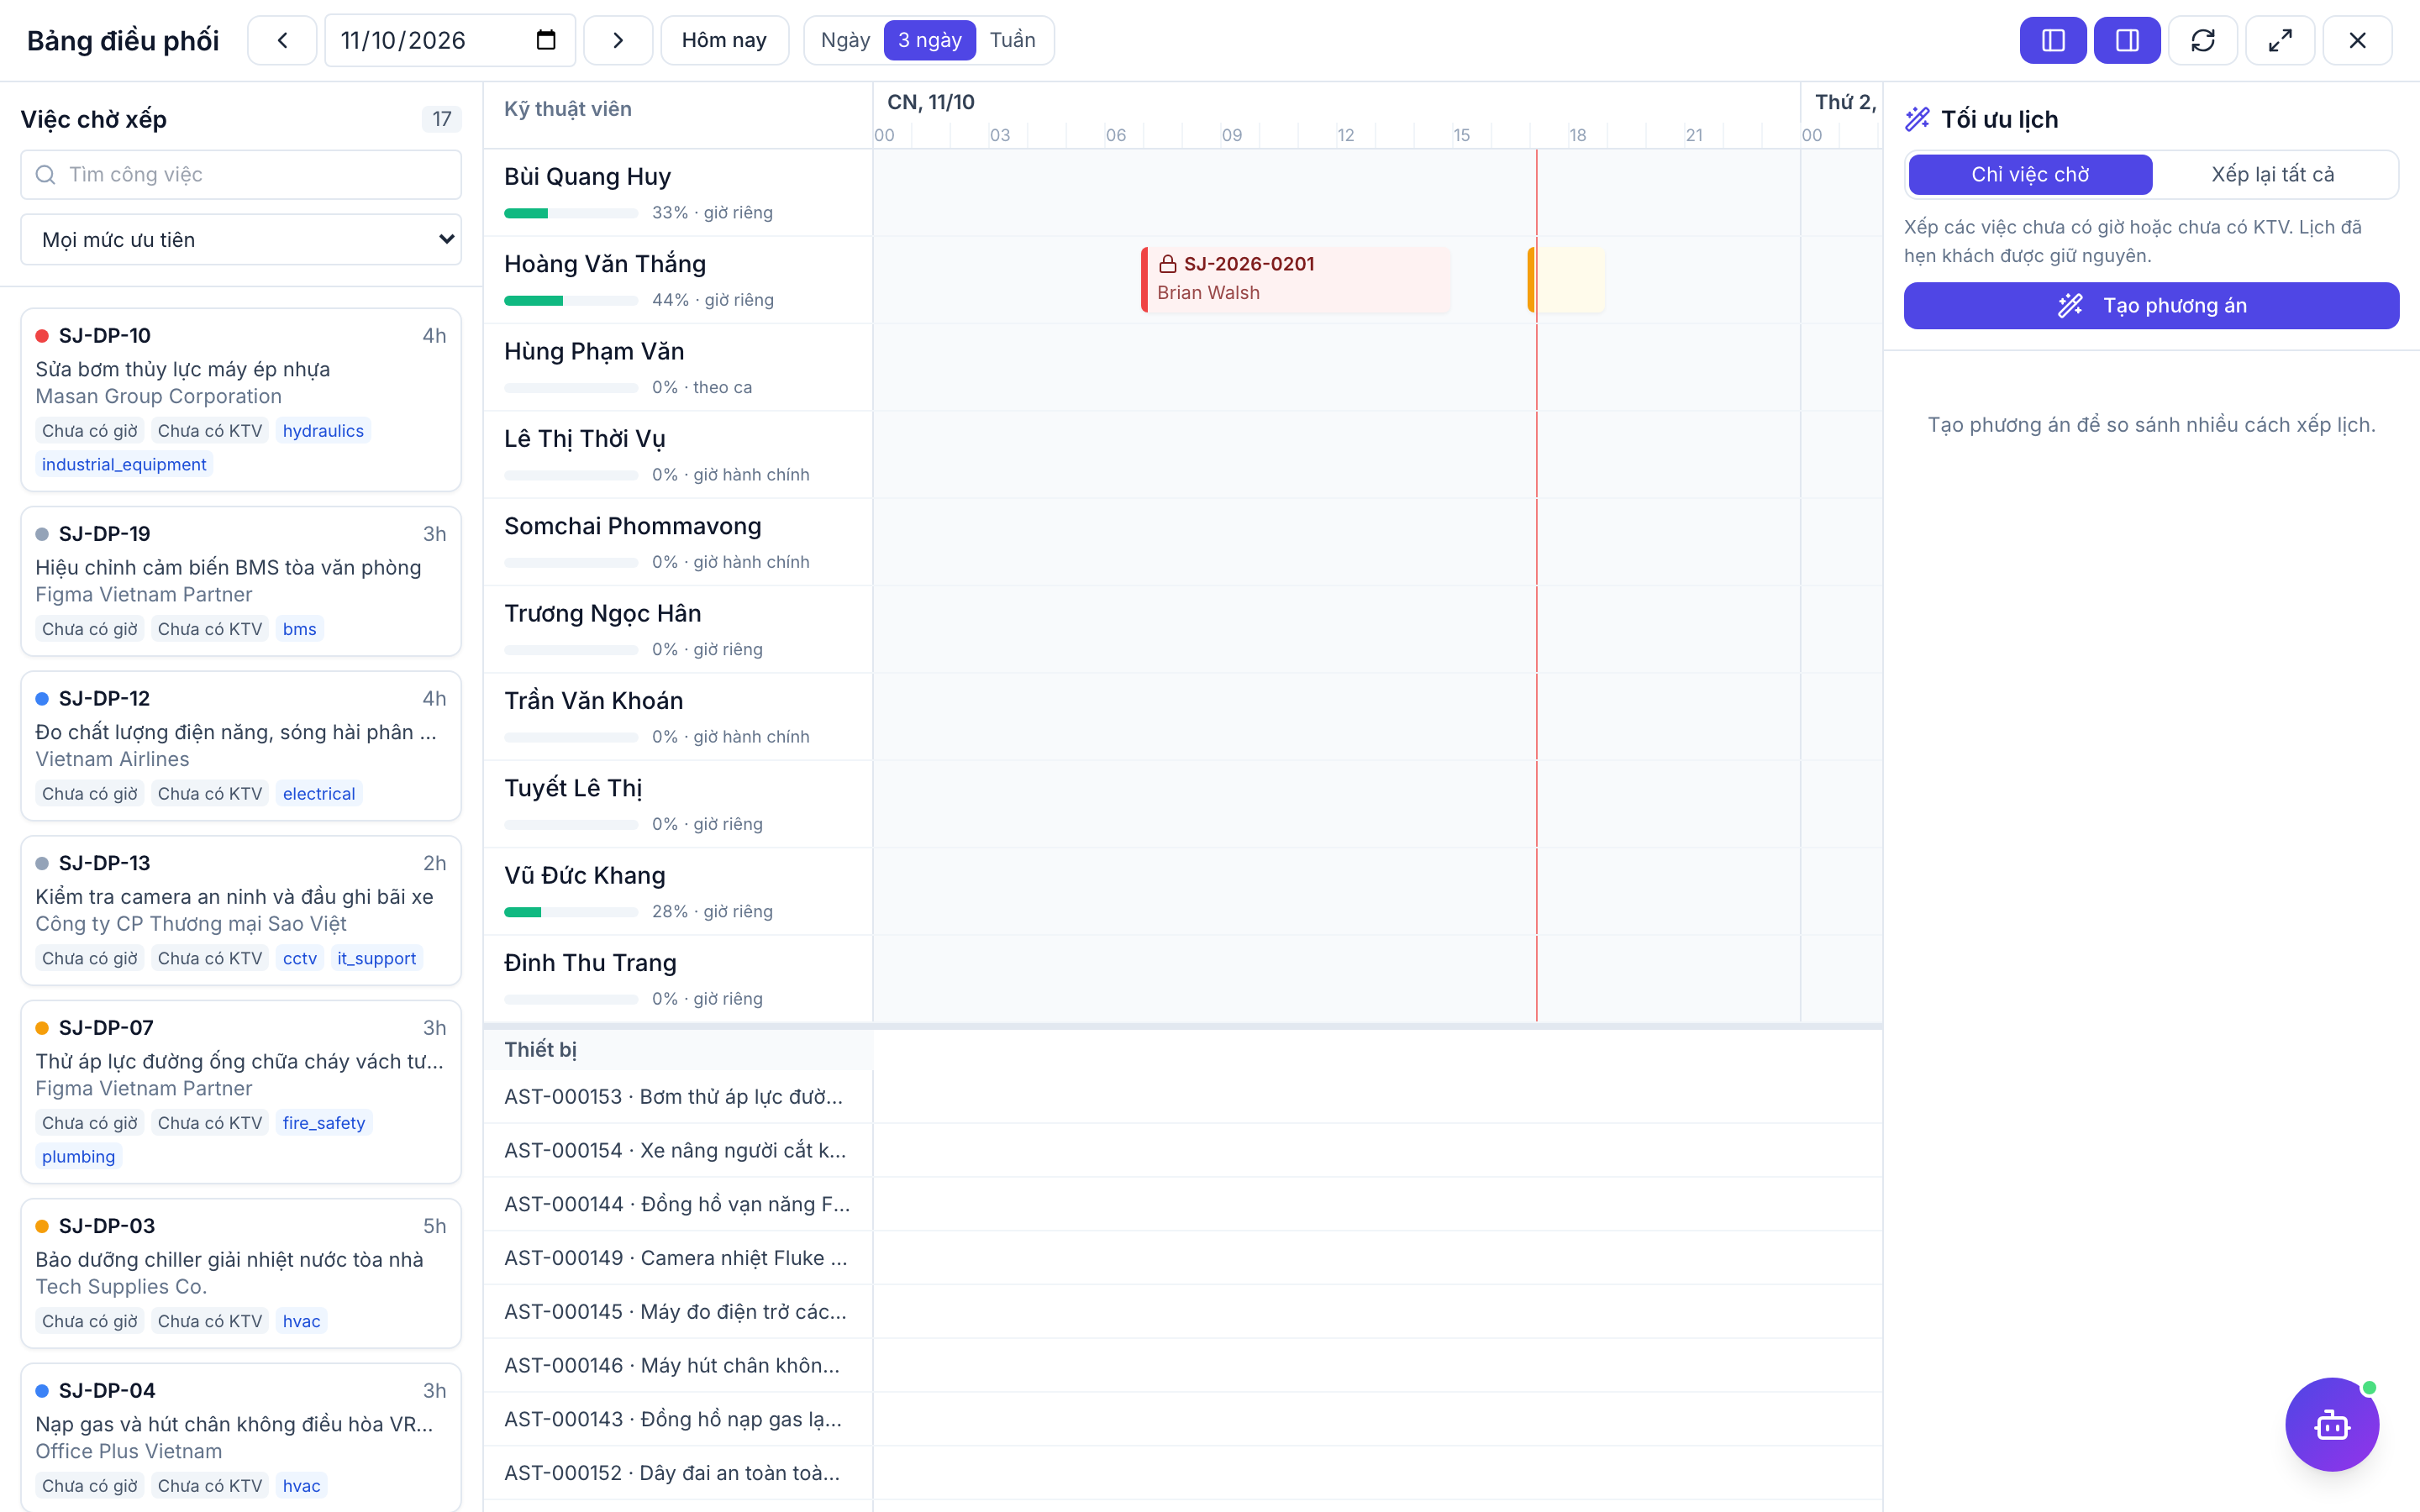The width and height of the screenshot is (2420, 1512).
Task: Click the orange priority dot on SJ-DP-03
Action: click(x=42, y=1226)
